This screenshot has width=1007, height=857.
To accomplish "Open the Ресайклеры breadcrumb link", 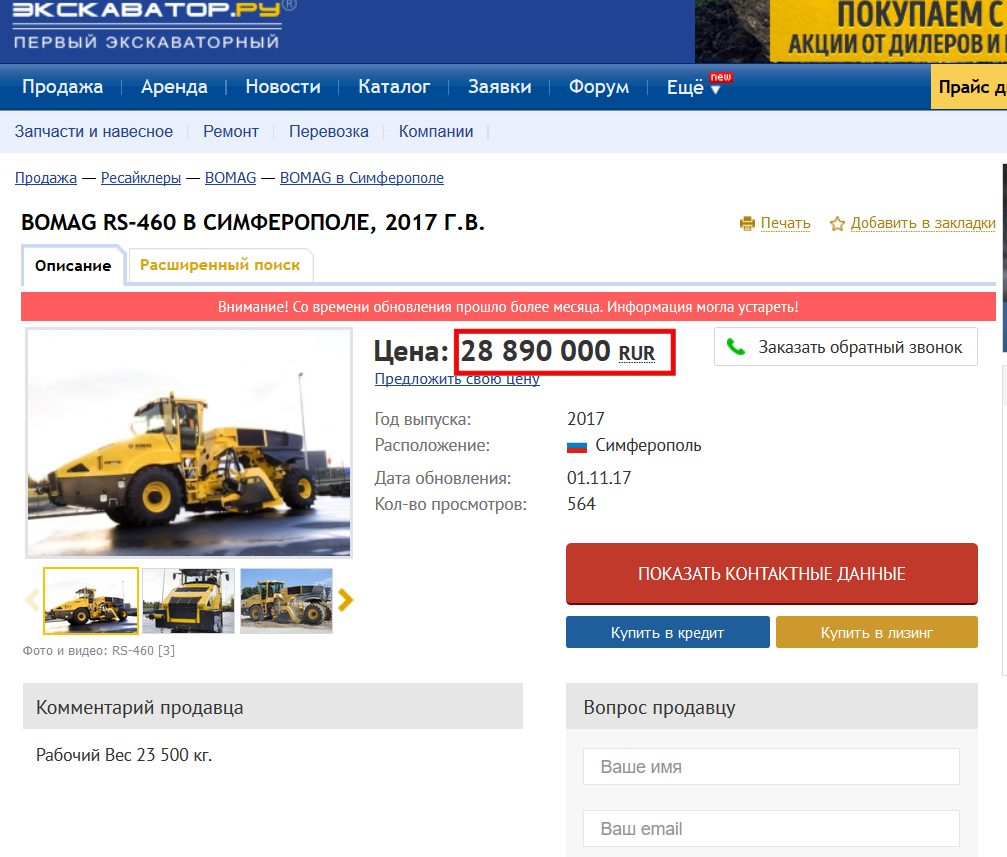I will (141, 178).
